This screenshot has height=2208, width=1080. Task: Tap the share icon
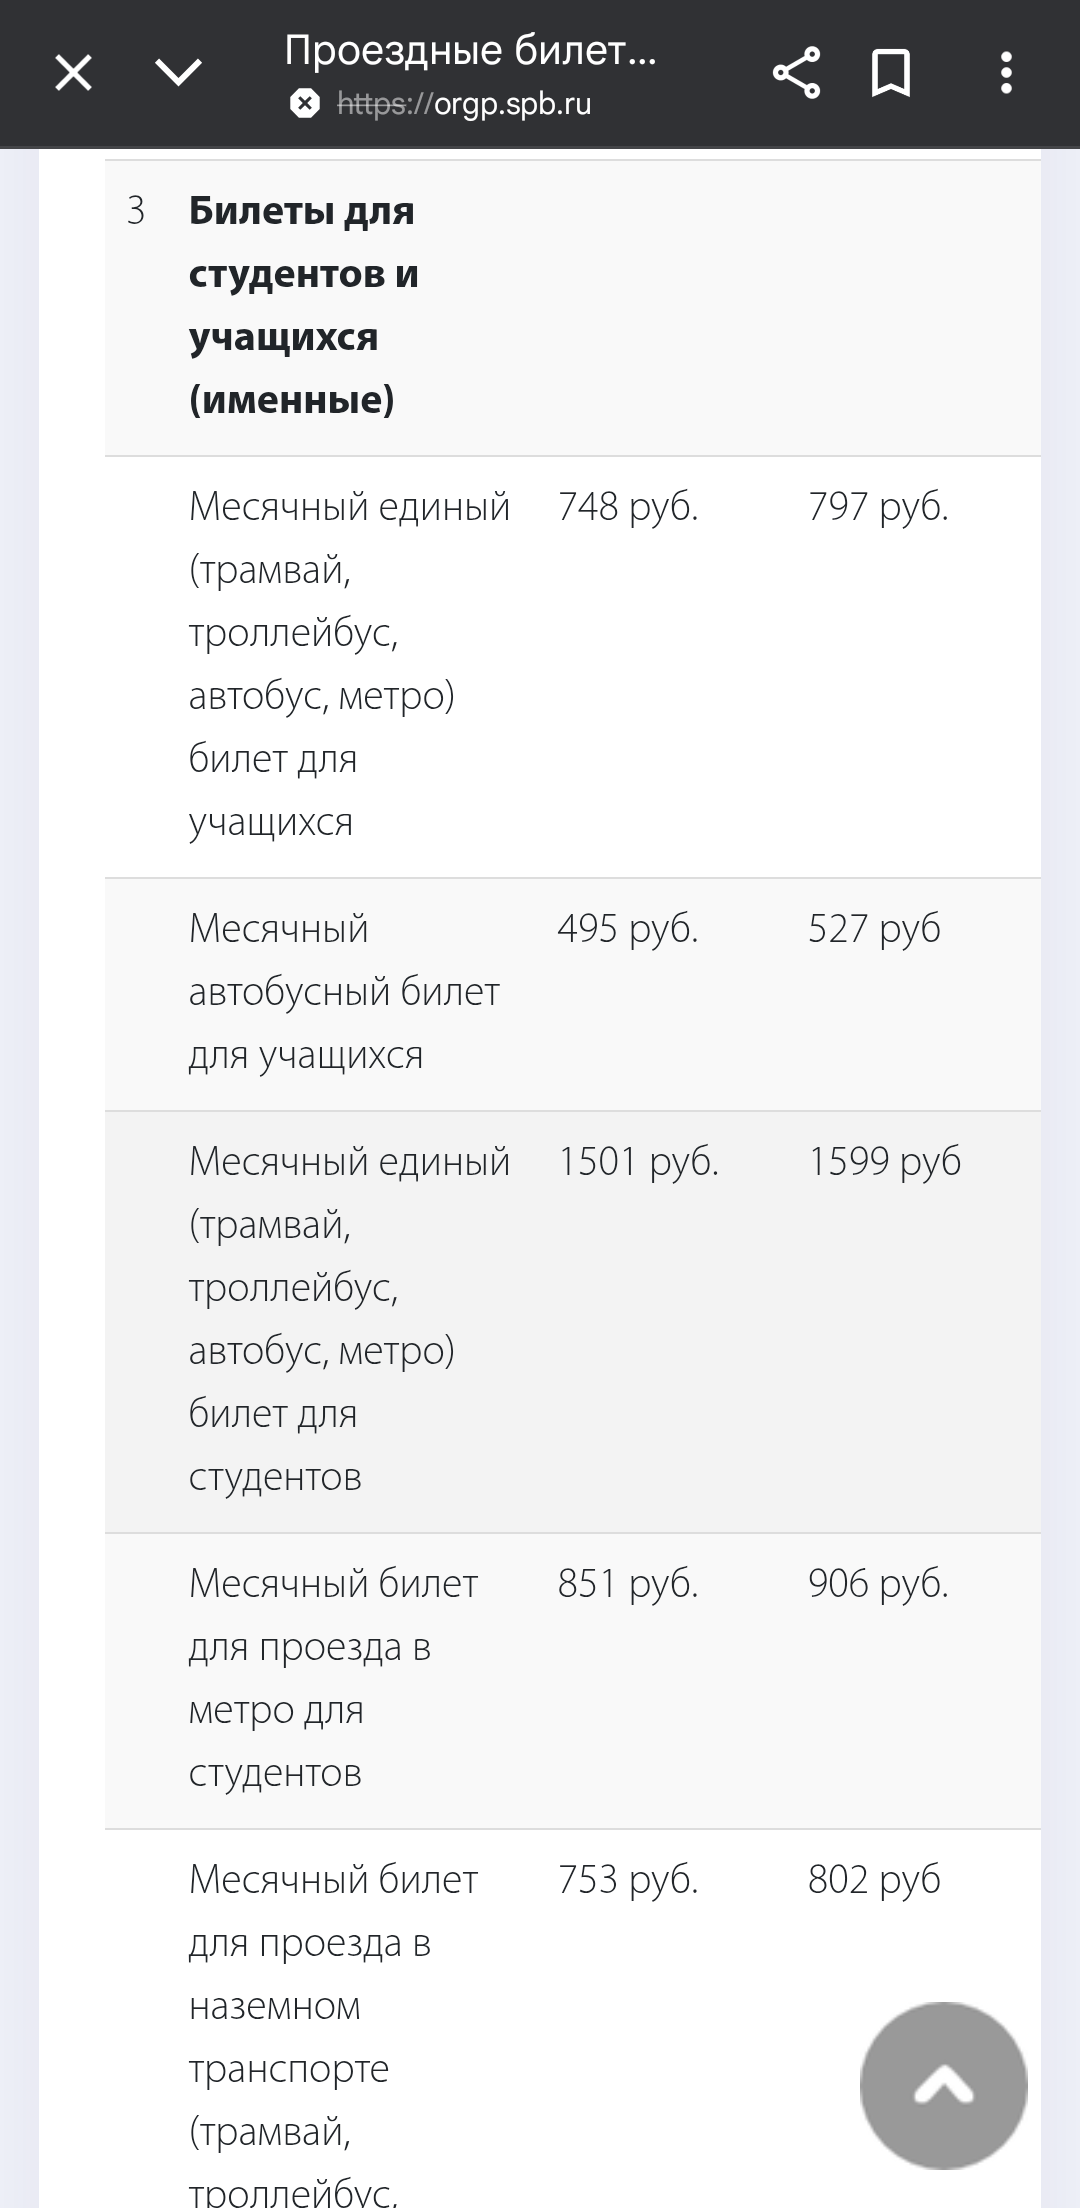pos(796,73)
